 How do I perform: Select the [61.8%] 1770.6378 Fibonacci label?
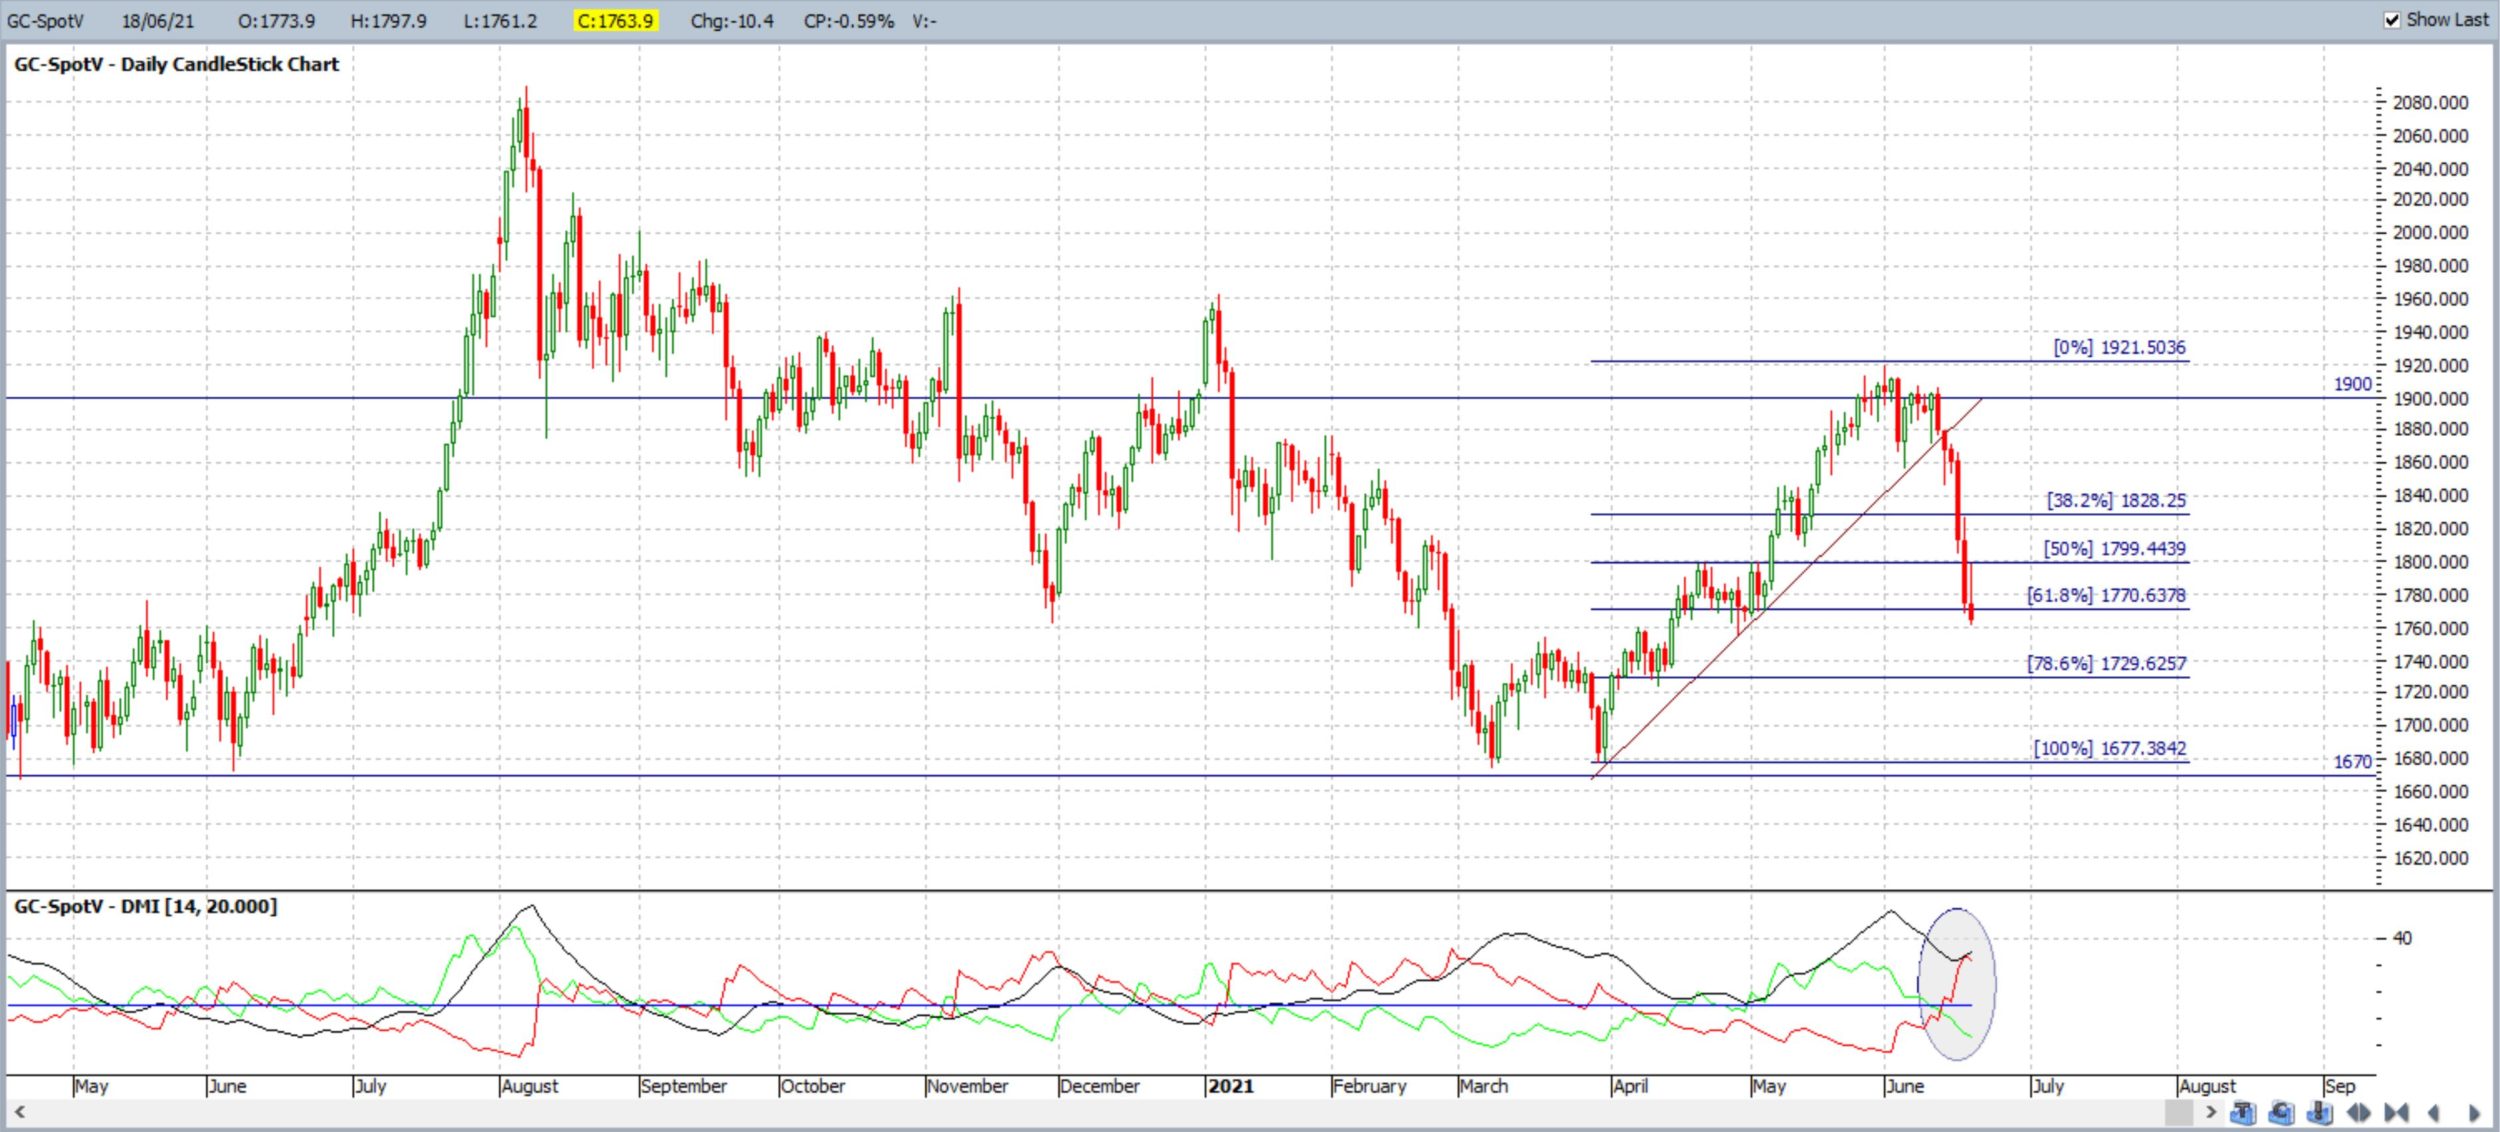(2106, 595)
